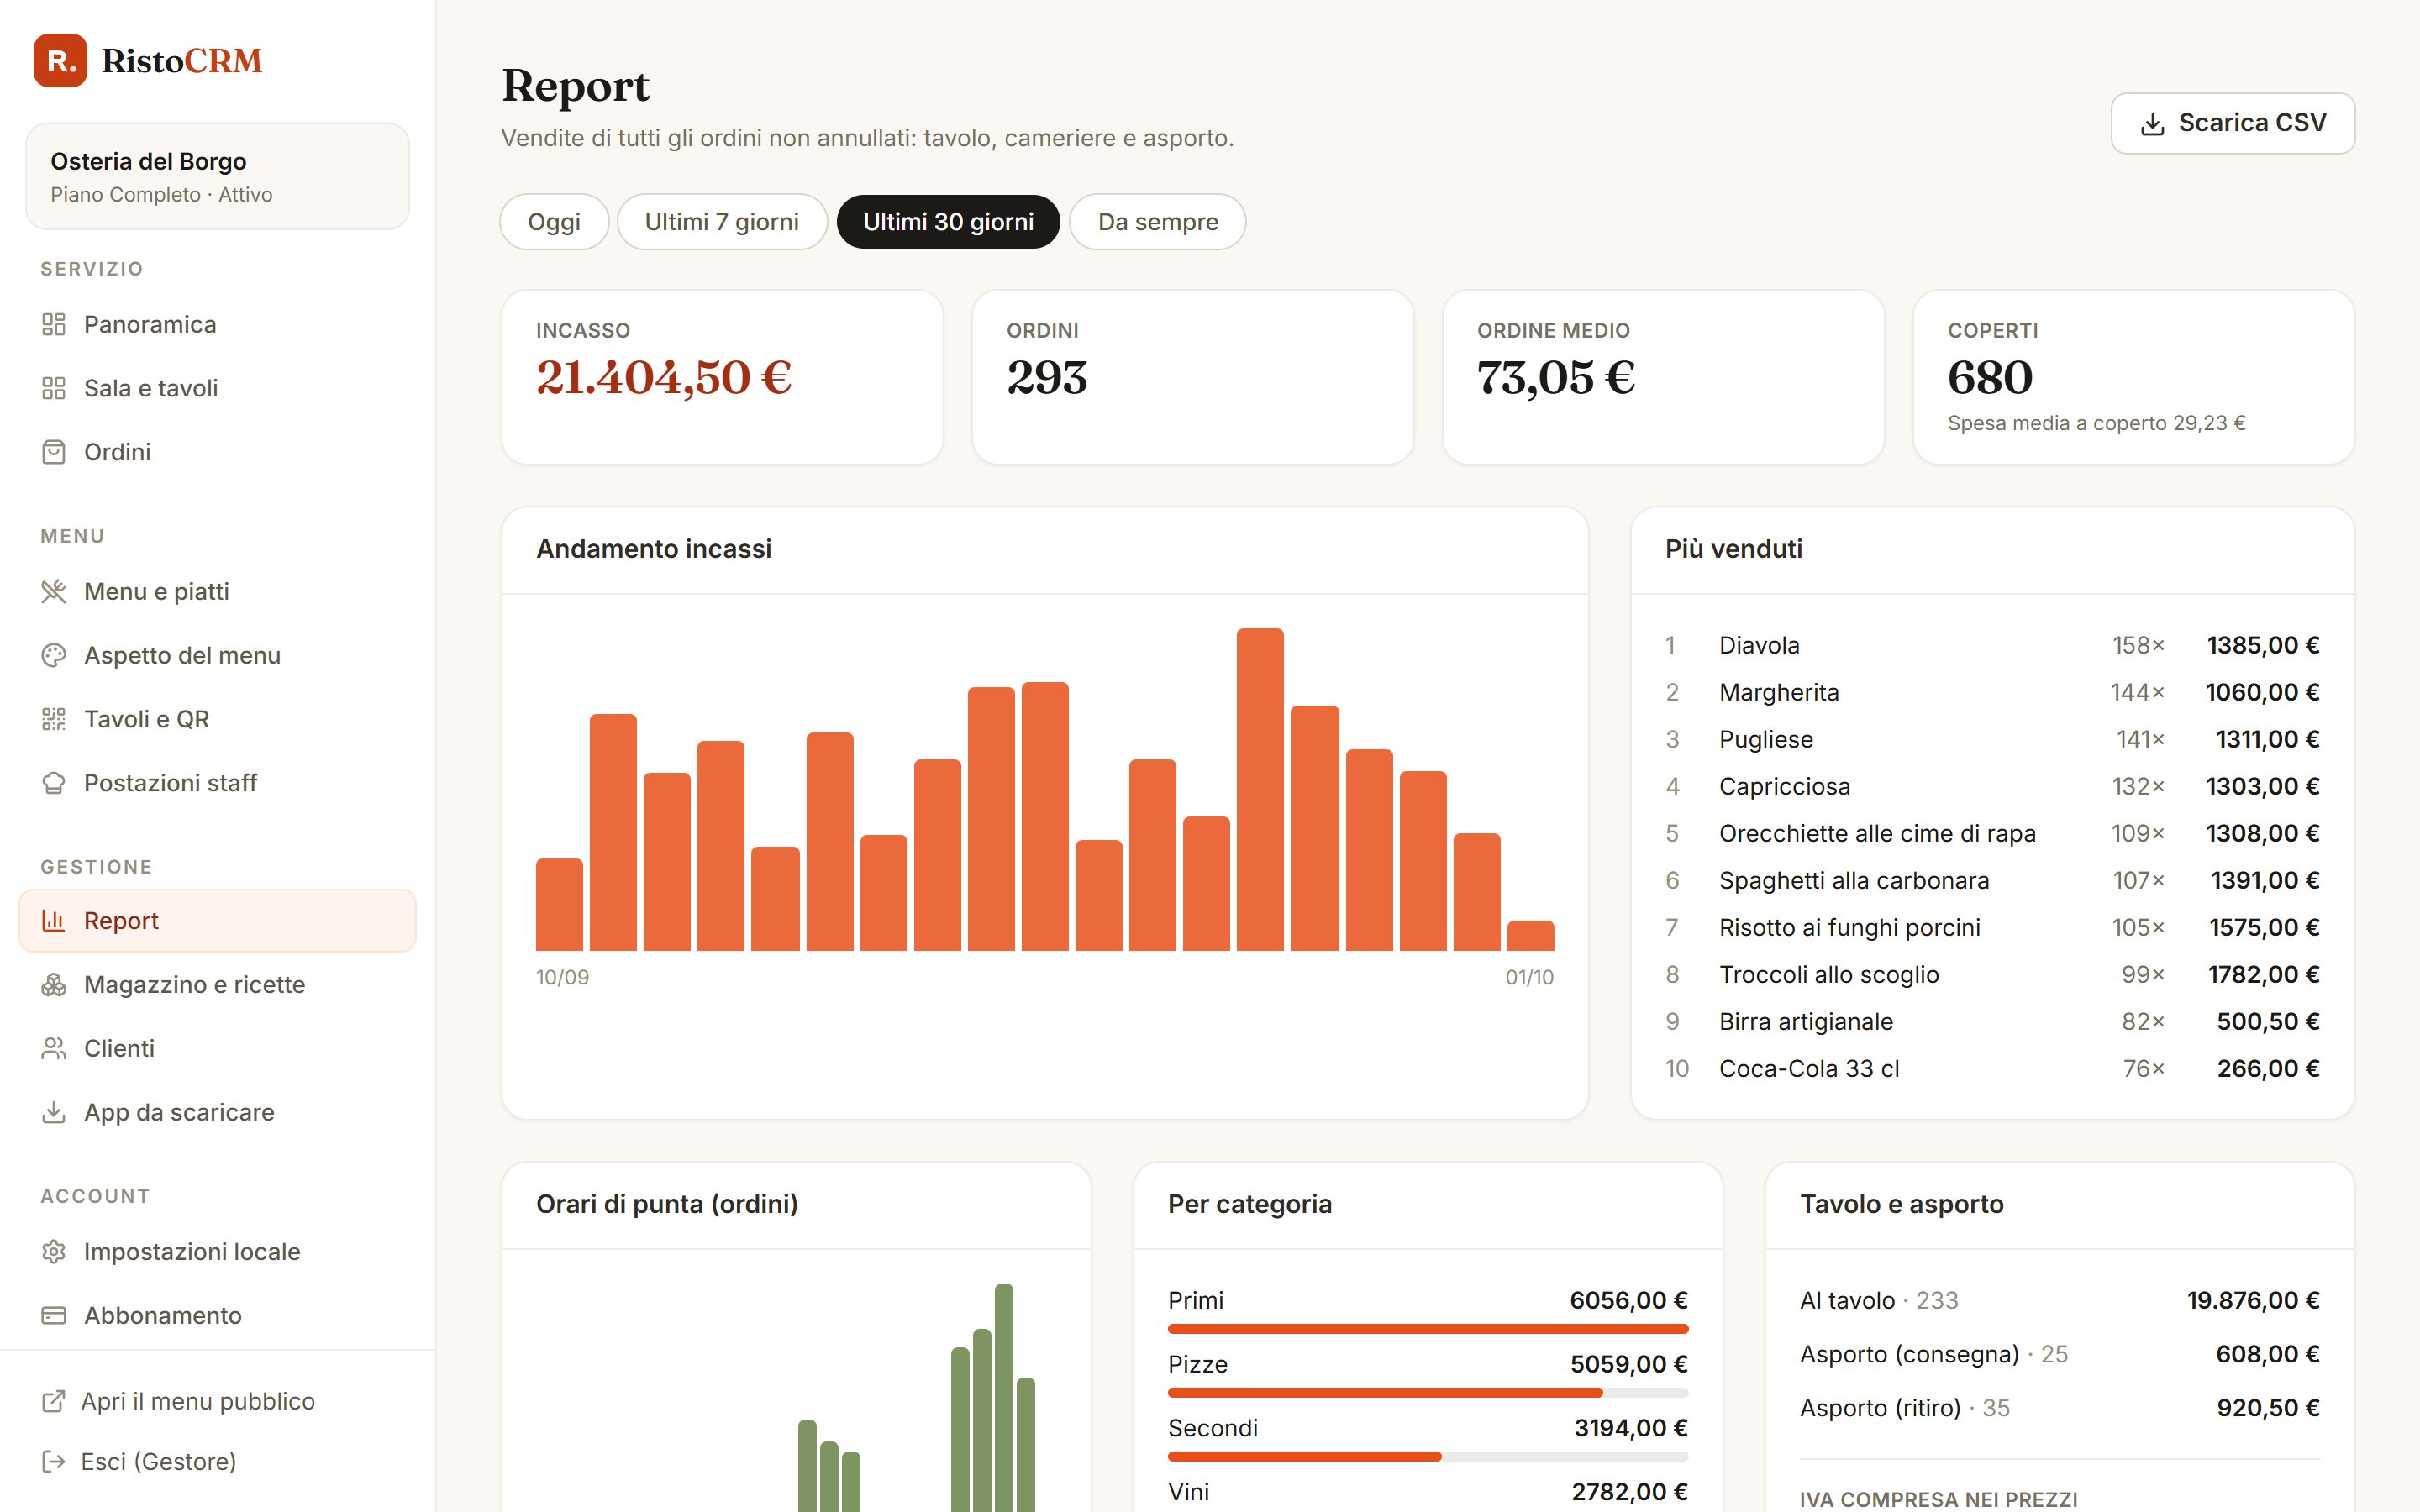
Task: Select the Oggi time range filter
Action: coord(554,221)
